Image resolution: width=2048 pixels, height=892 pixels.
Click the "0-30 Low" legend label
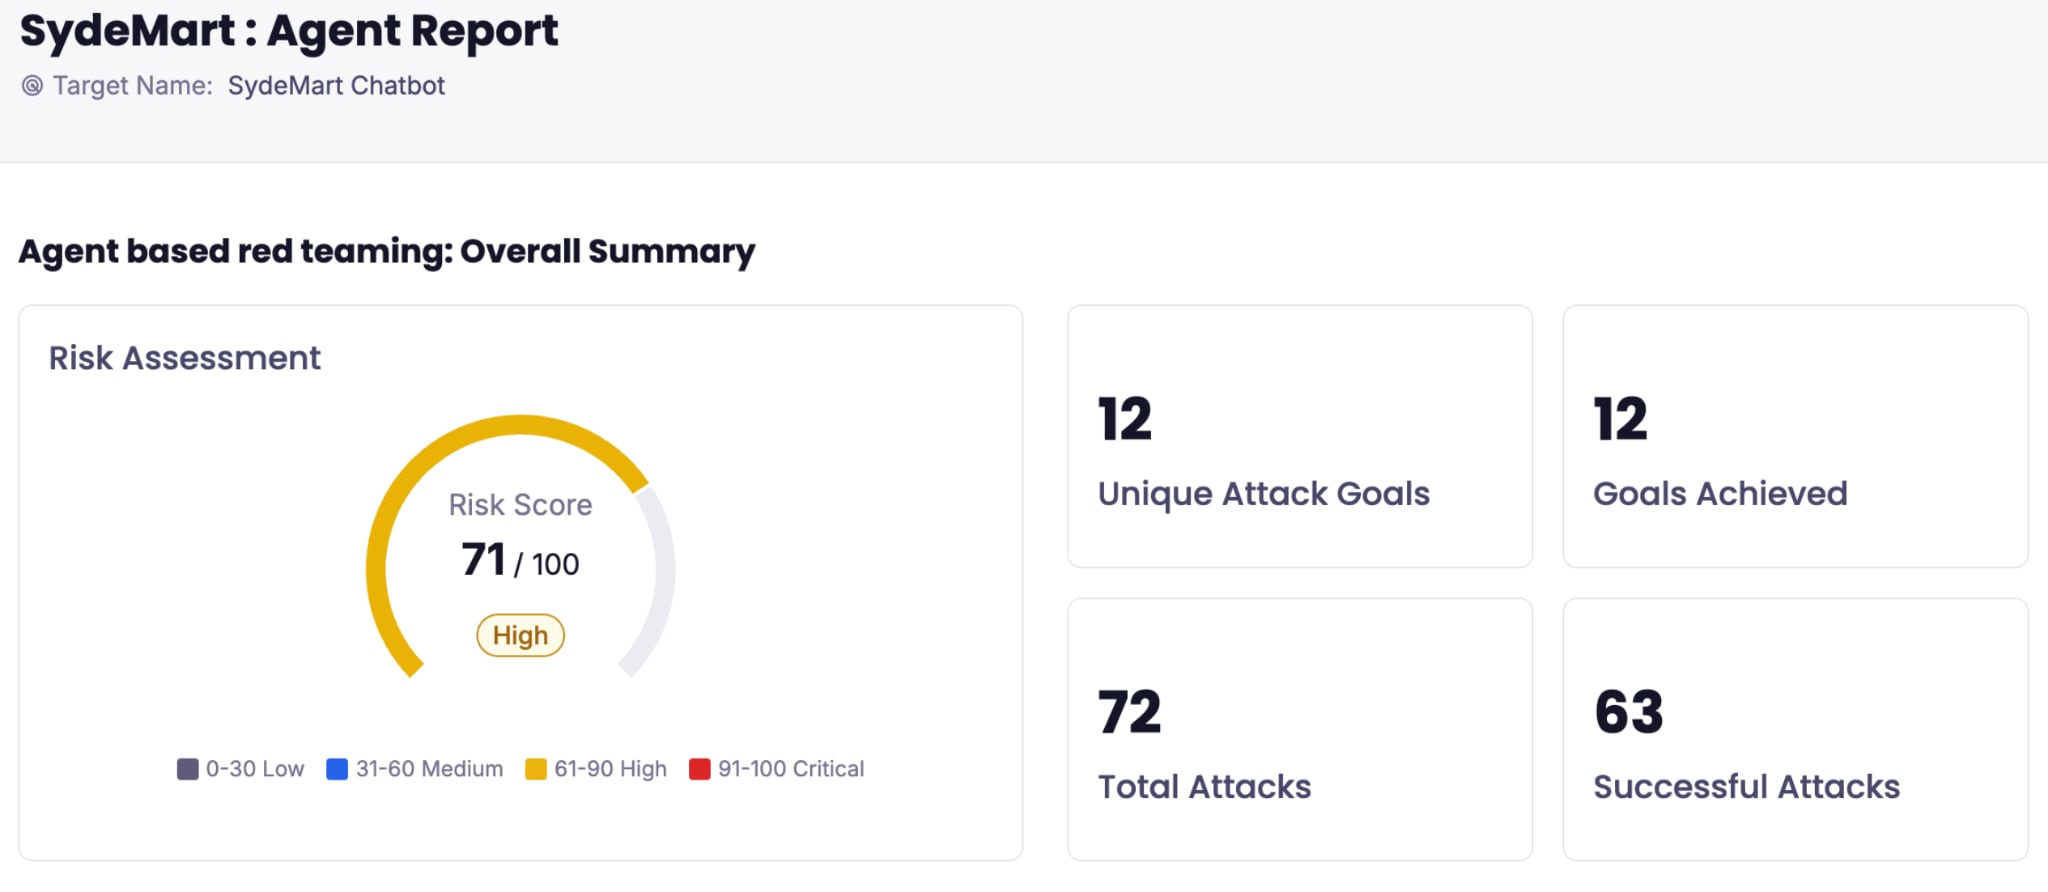pyautogui.click(x=255, y=769)
